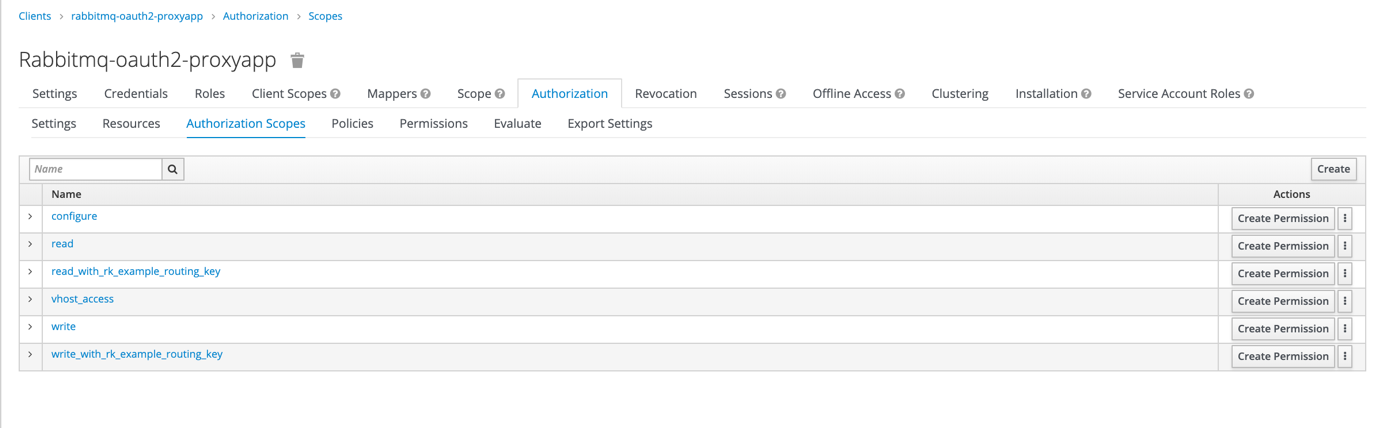This screenshot has width=1378, height=428.
Task: Click help icon beside Installation tab
Action: 1086,94
